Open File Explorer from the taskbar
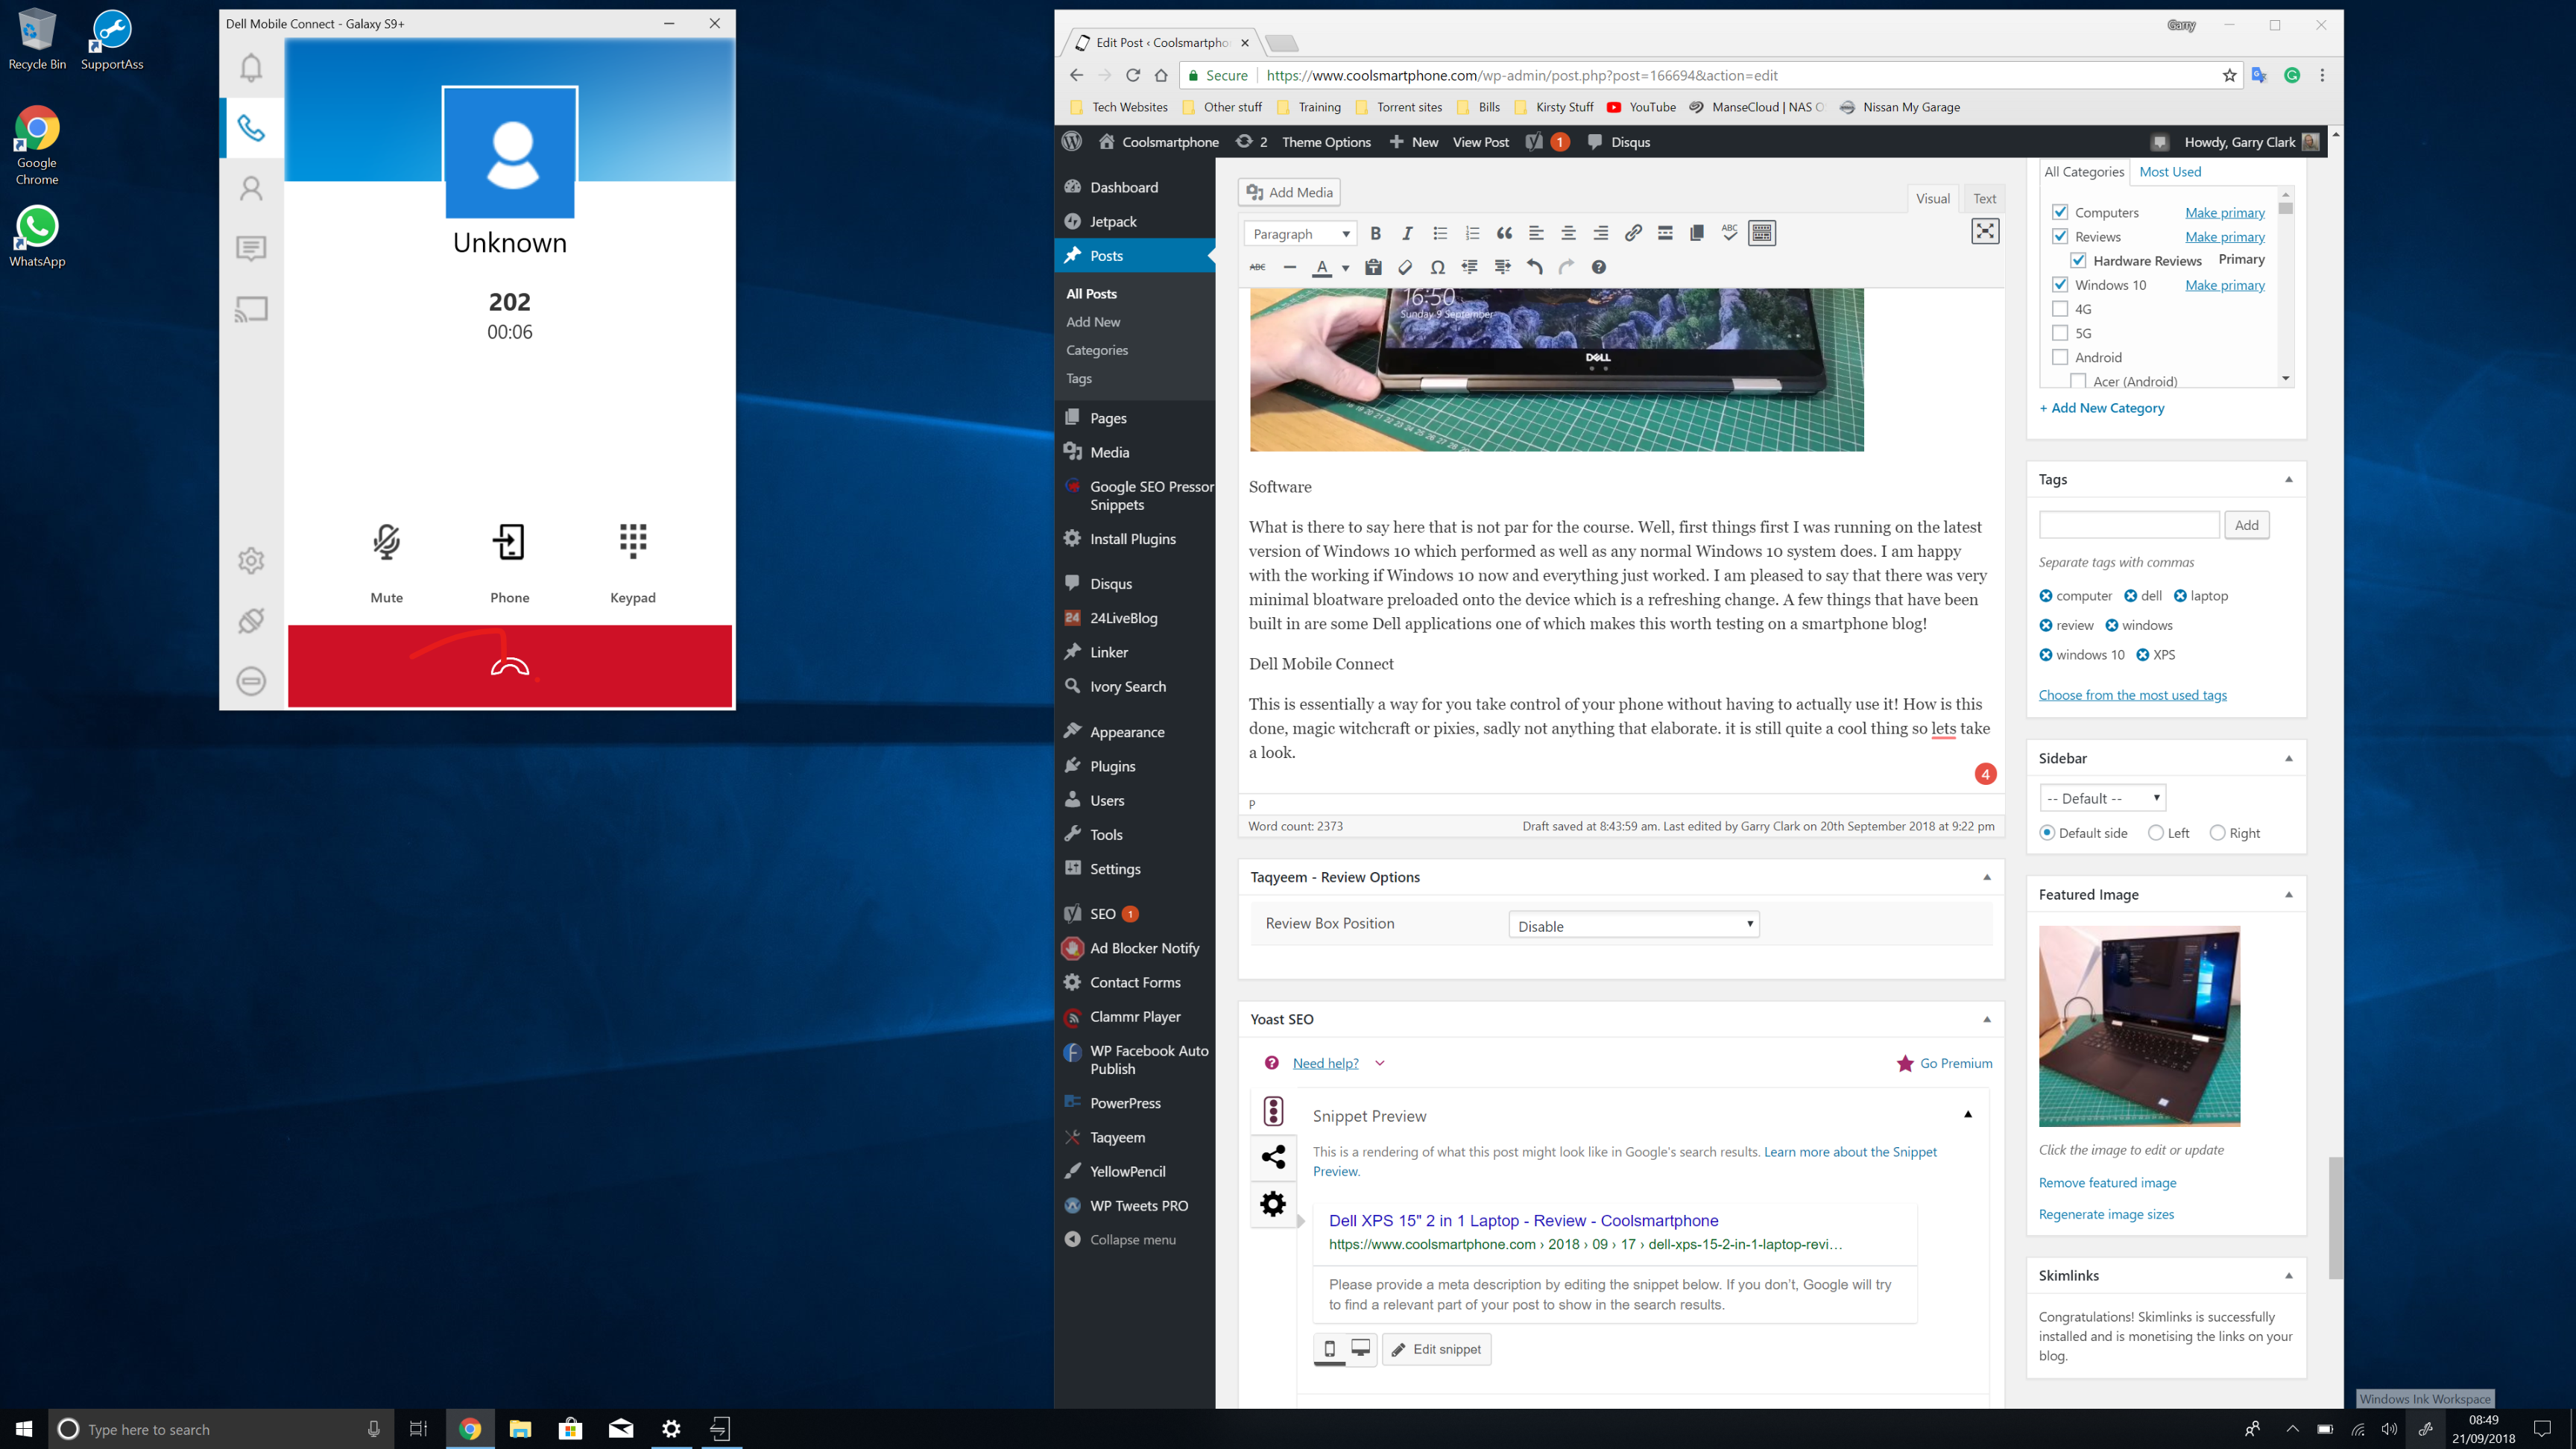 [520, 1428]
